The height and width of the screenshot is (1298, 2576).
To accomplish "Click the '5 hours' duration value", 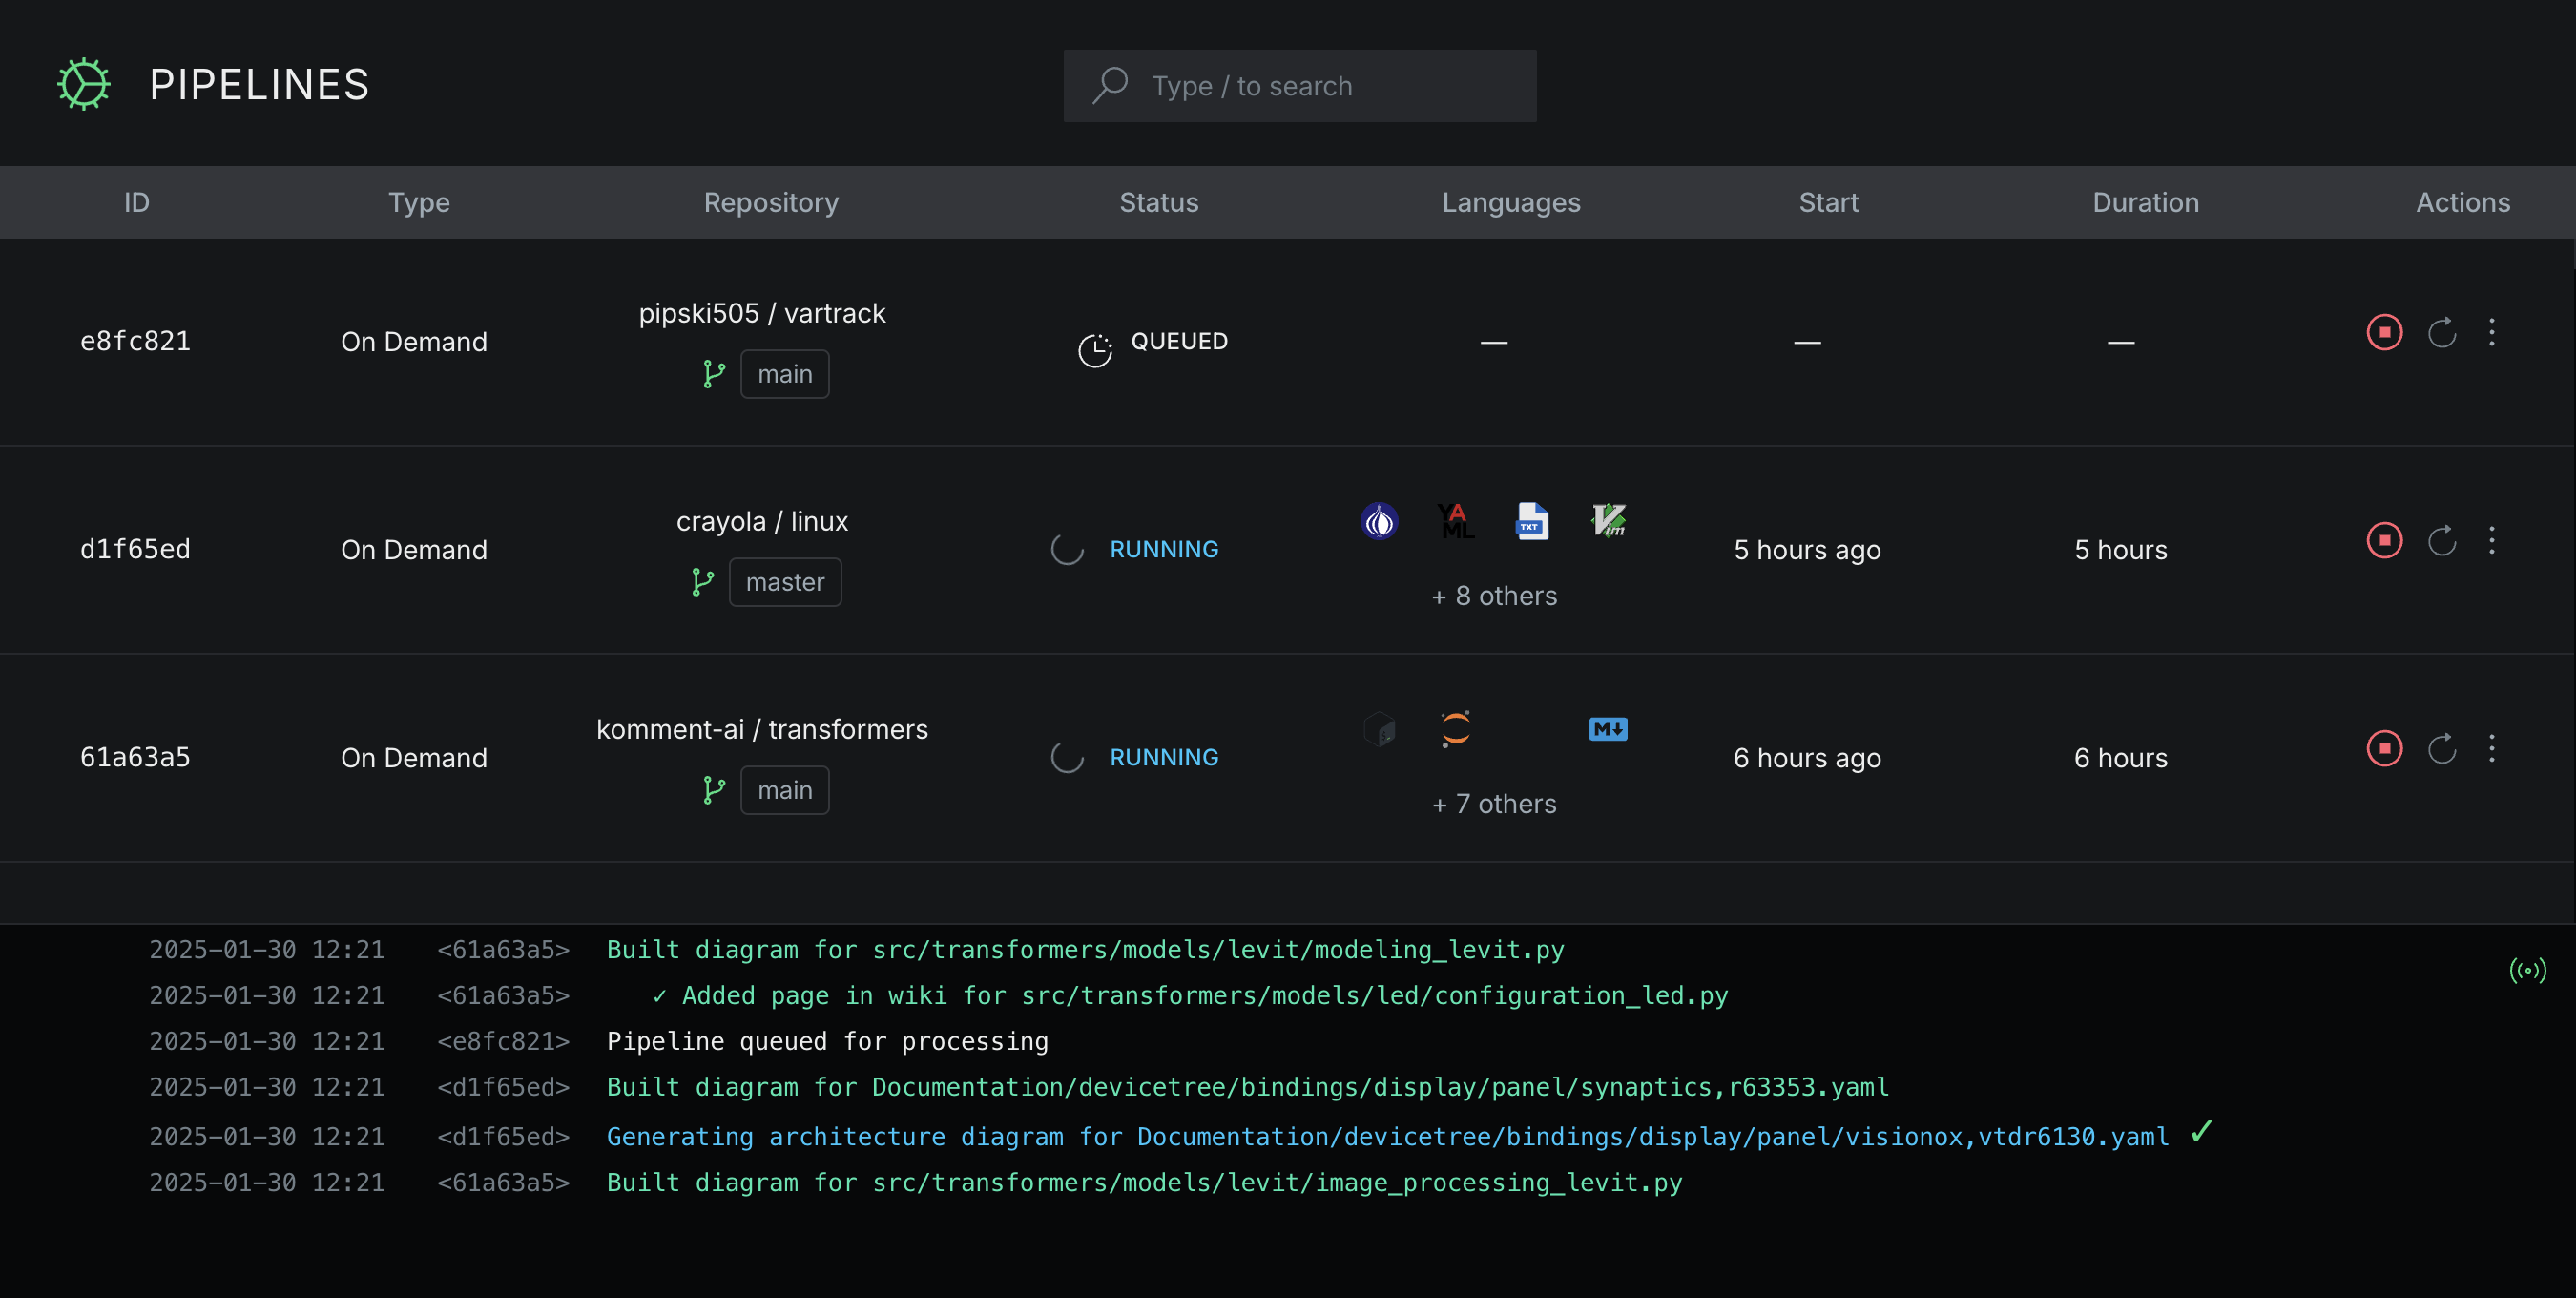I will (x=2120, y=550).
